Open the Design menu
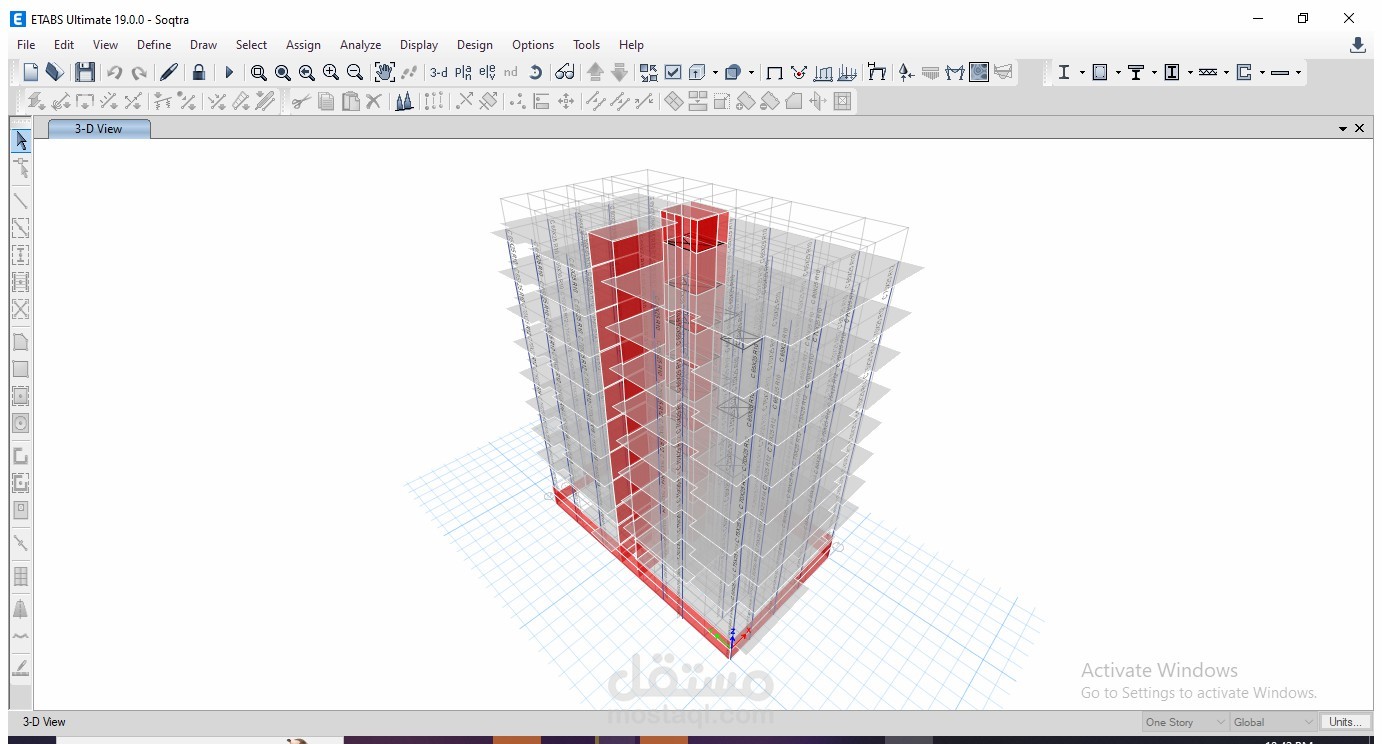1382x744 pixels. point(474,45)
